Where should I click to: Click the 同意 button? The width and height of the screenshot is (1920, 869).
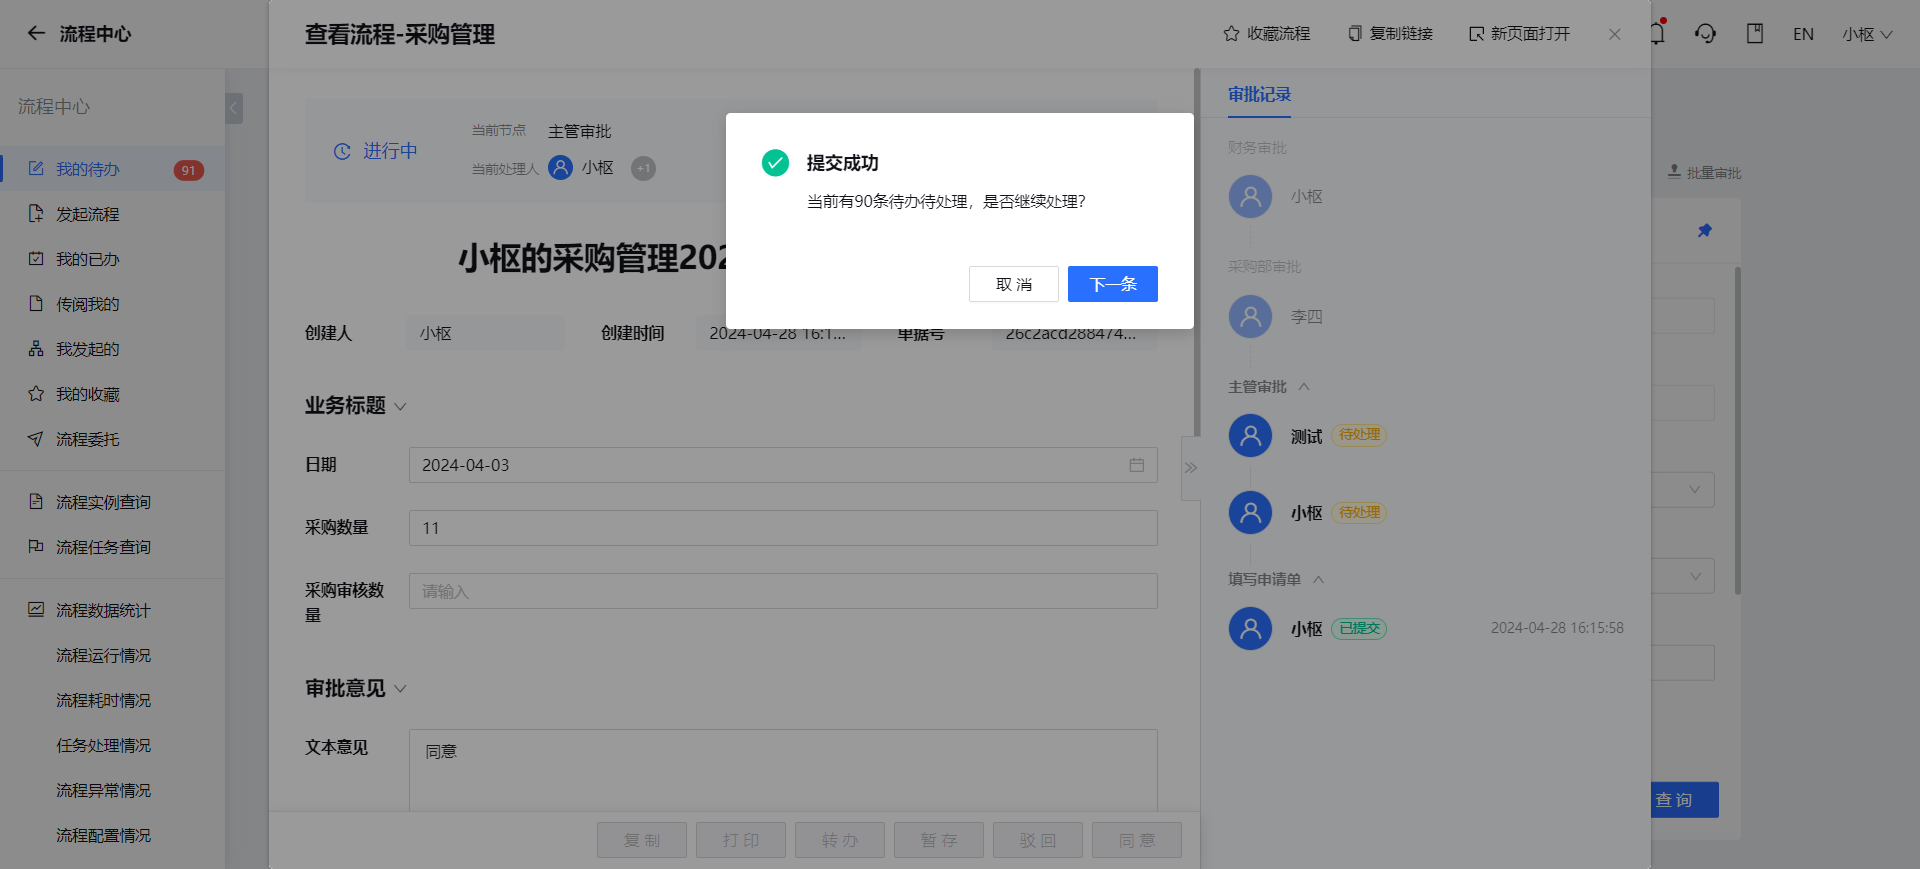coord(1137,840)
